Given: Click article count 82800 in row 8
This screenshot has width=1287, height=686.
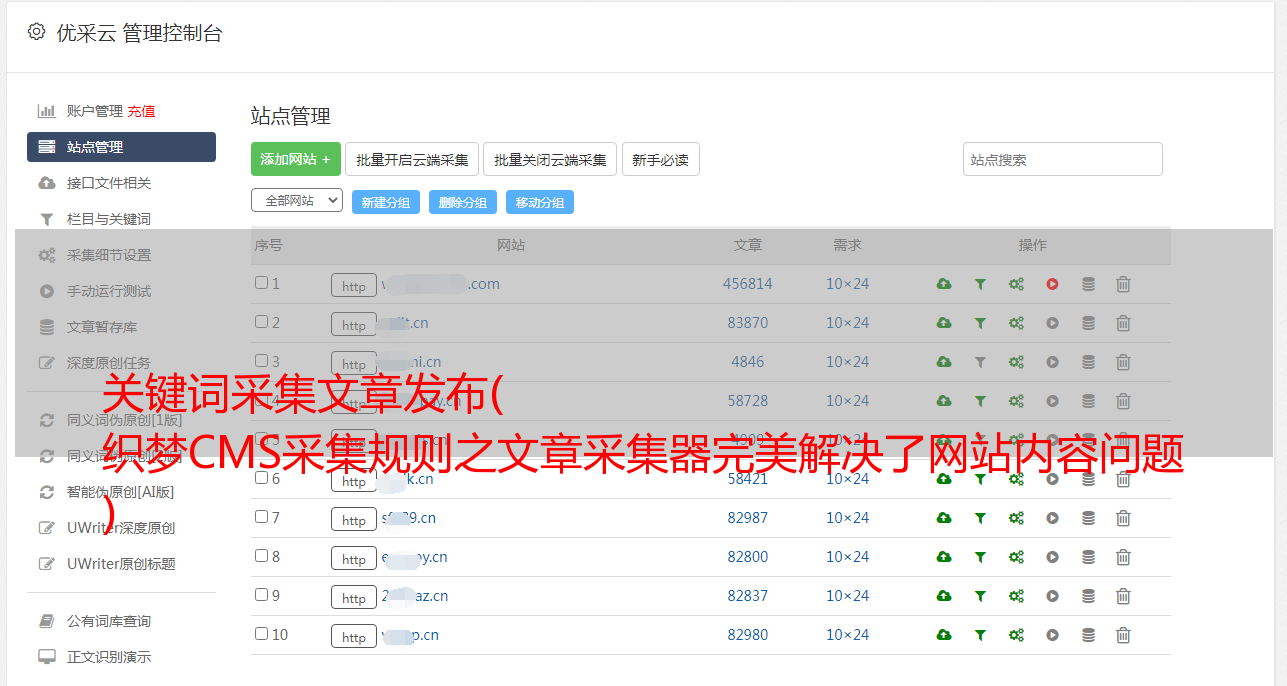Looking at the screenshot, I should coord(748,557).
